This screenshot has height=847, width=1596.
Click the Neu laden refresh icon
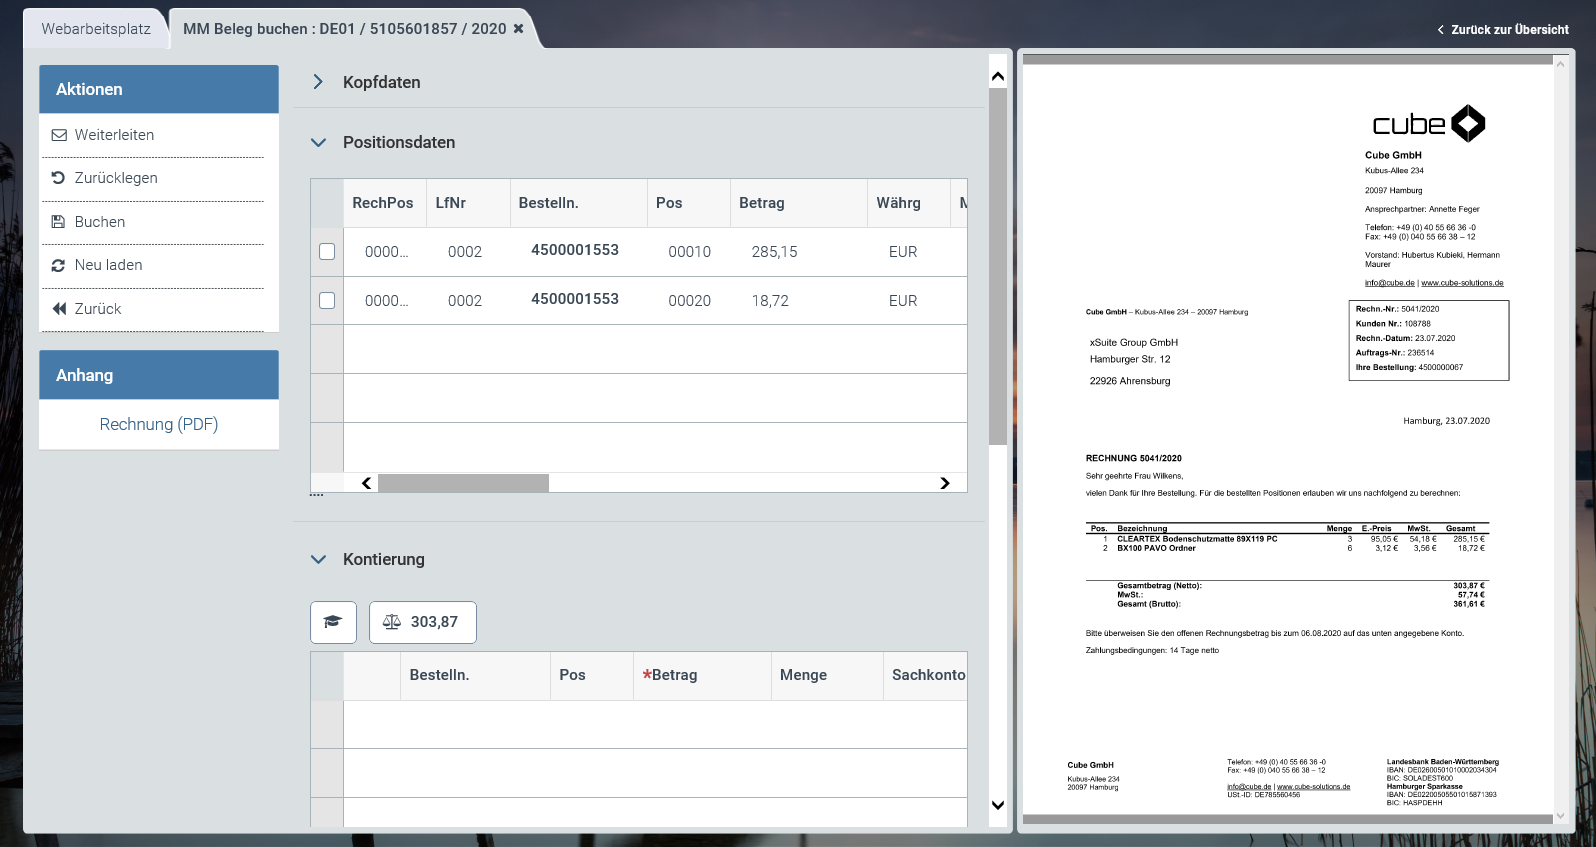click(59, 265)
